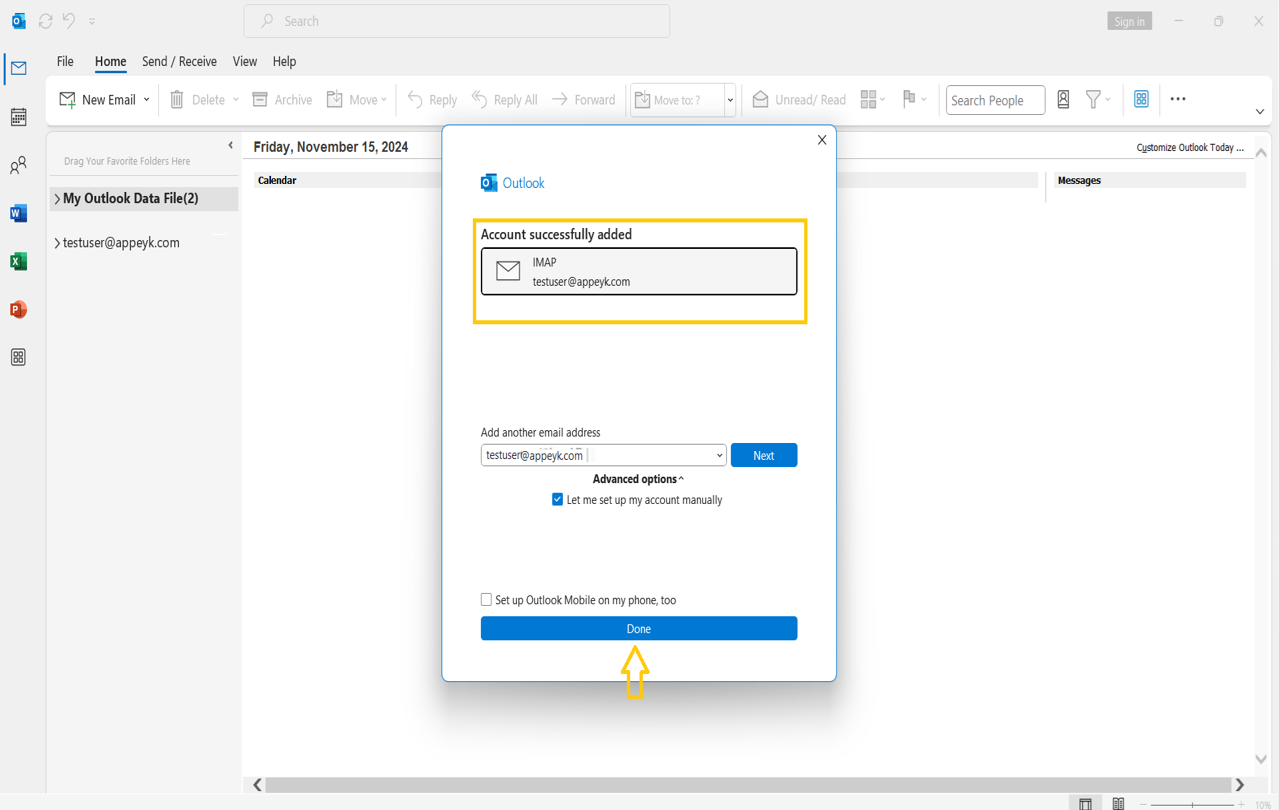Launch Excel from the sidebar
The height and width of the screenshot is (810, 1279).
click(18, 261)
